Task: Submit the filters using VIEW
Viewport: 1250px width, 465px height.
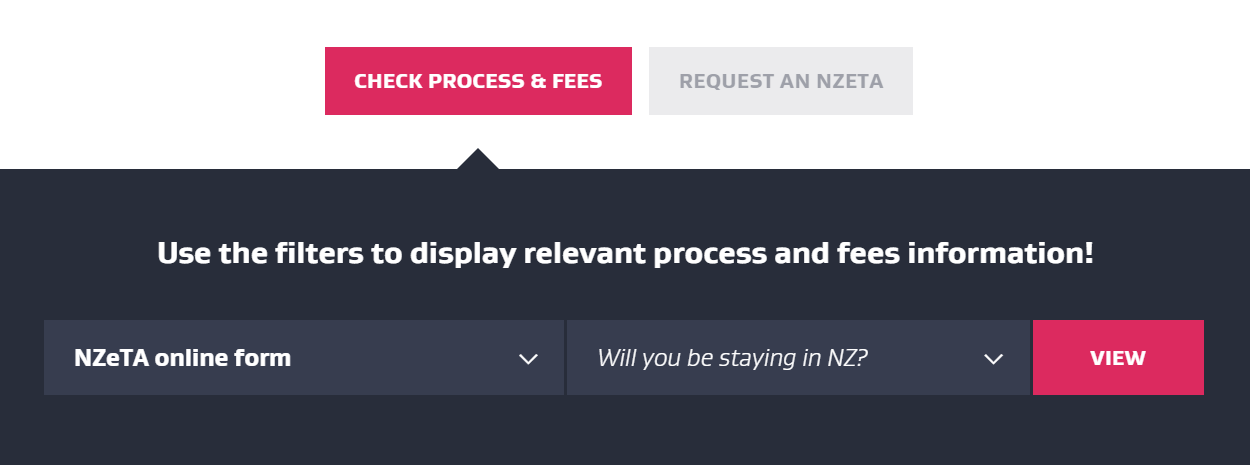Action: coord(1118,358)
